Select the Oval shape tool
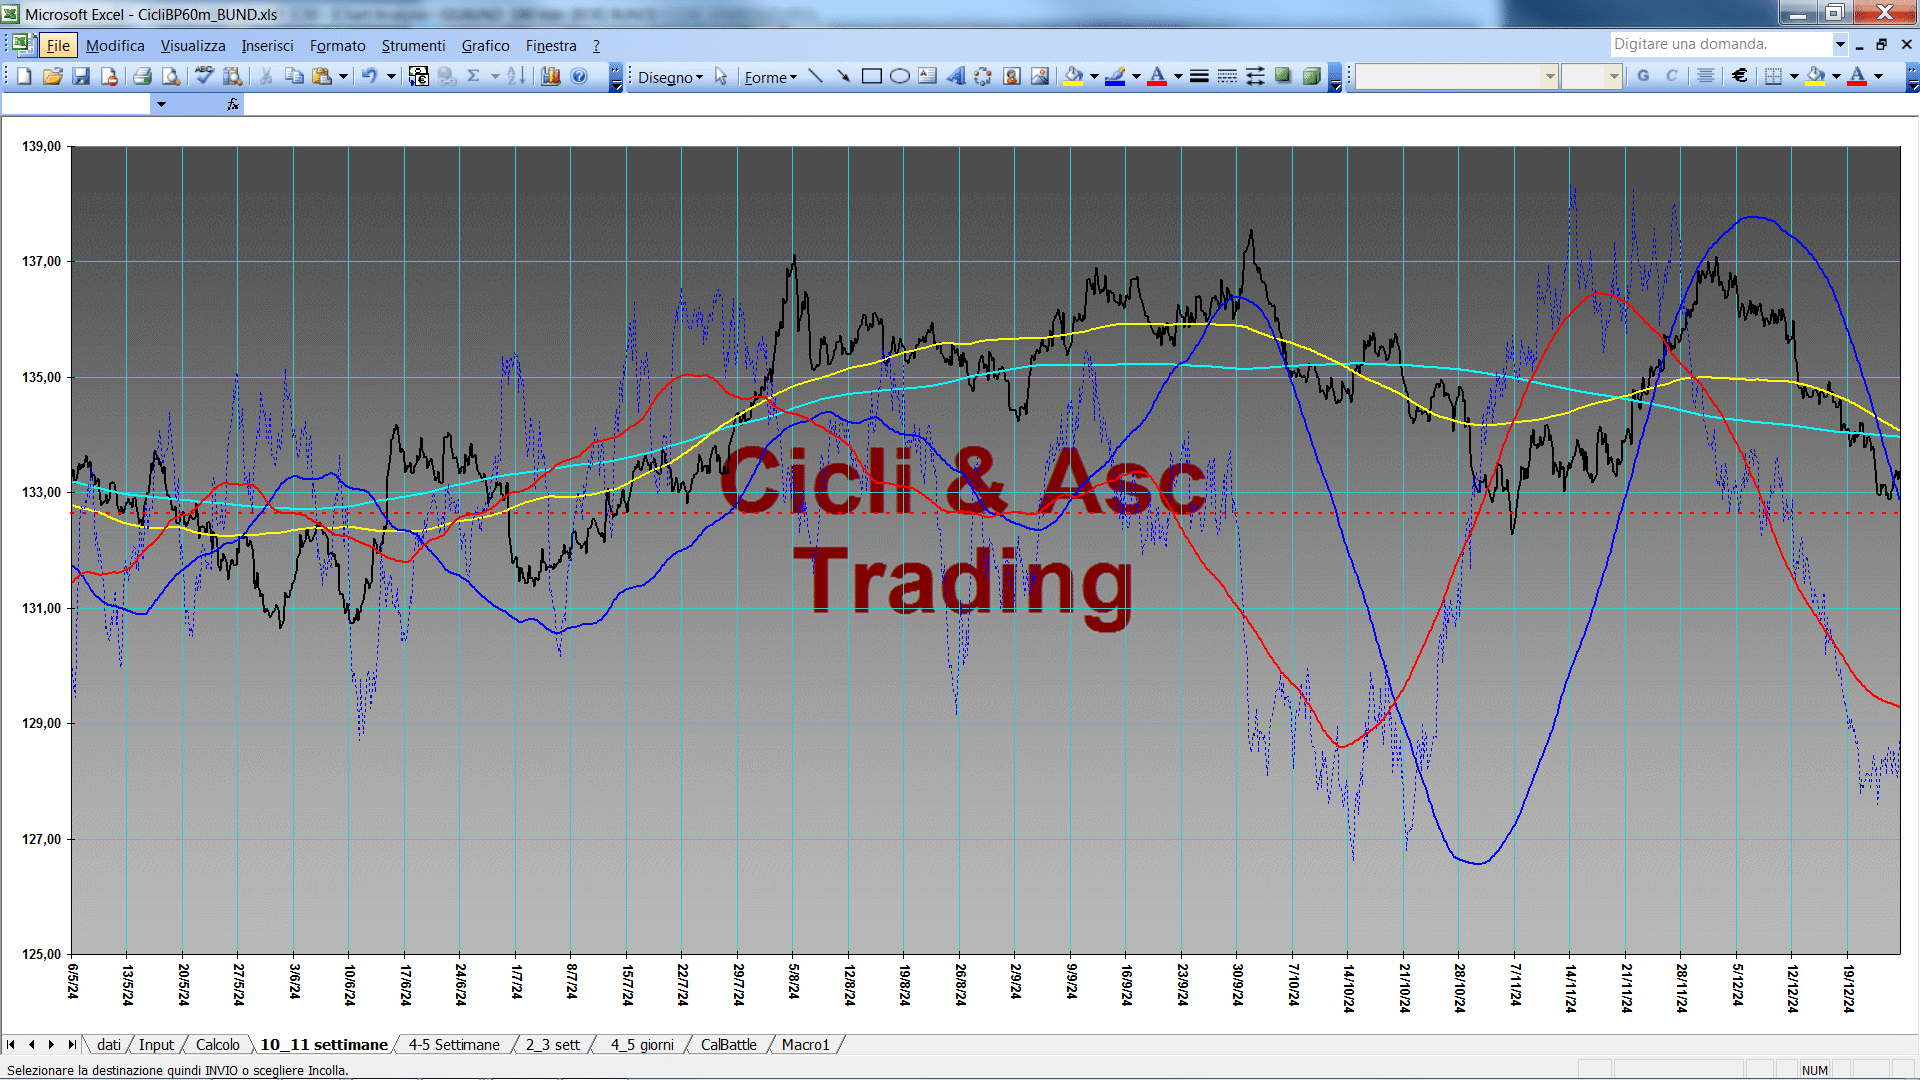1920x1080 pixels. (900, 76)
